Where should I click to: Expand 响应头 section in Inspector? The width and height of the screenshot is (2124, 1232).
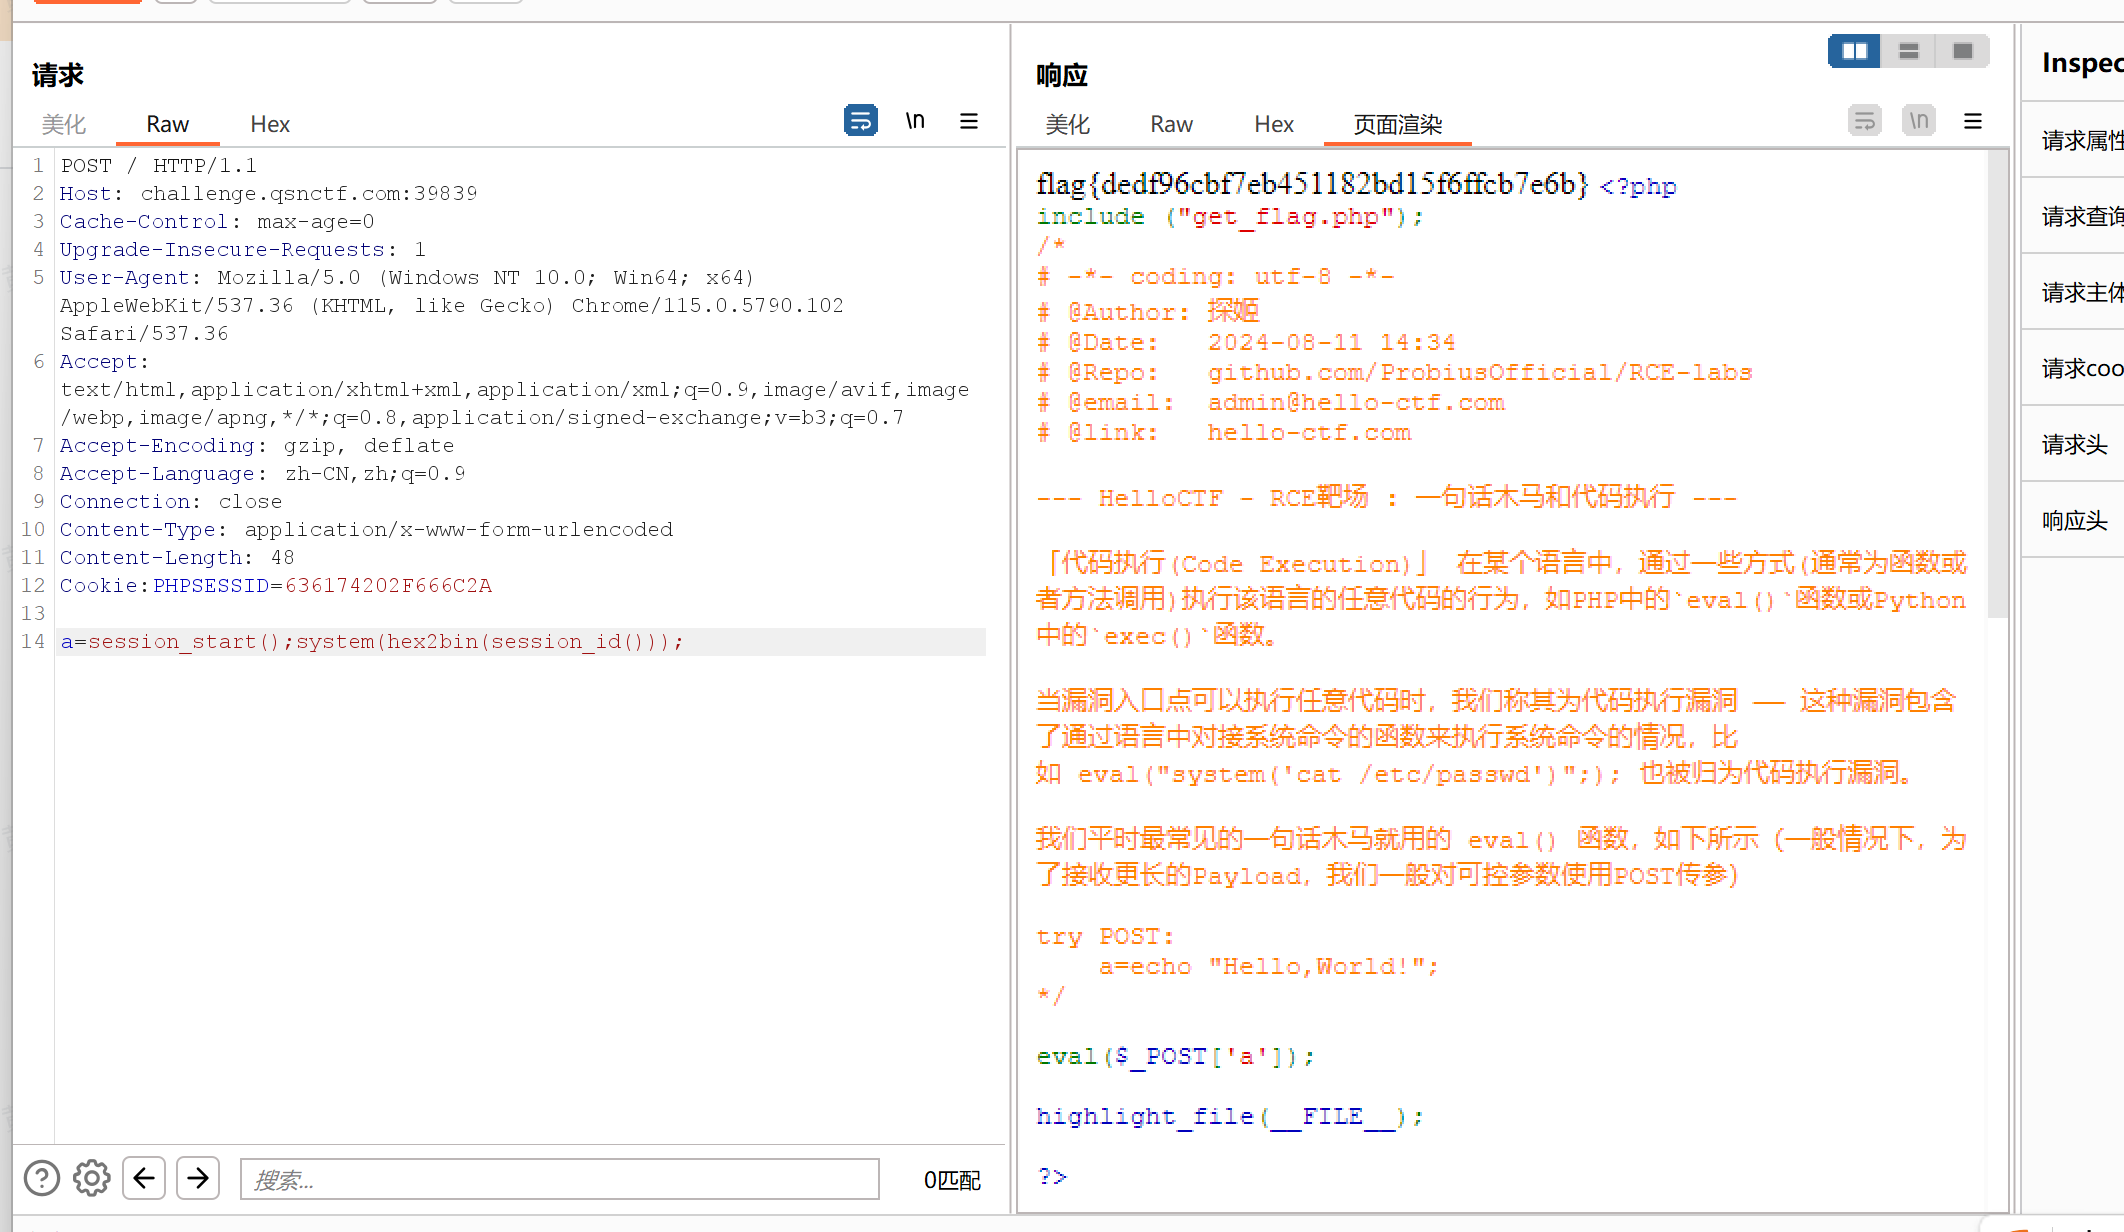tap(2074, 520)
